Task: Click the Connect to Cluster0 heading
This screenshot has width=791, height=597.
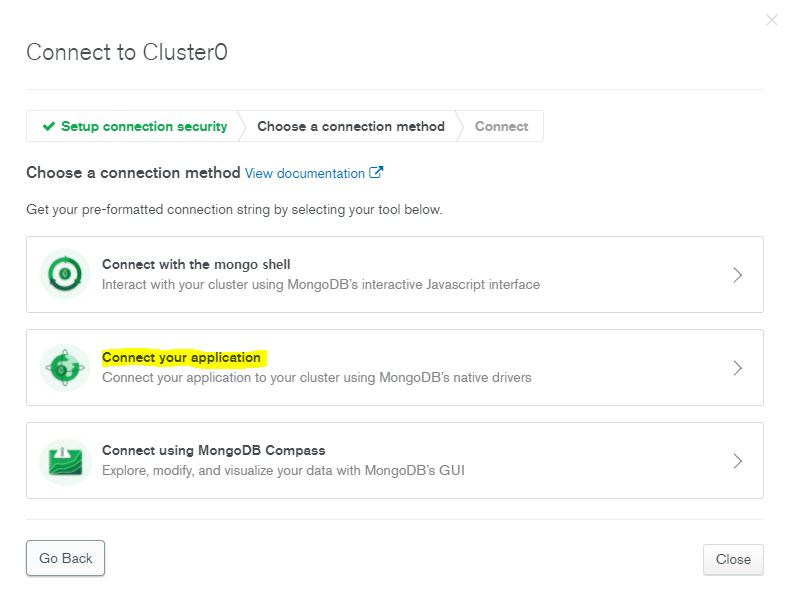Action: point(127,52)
